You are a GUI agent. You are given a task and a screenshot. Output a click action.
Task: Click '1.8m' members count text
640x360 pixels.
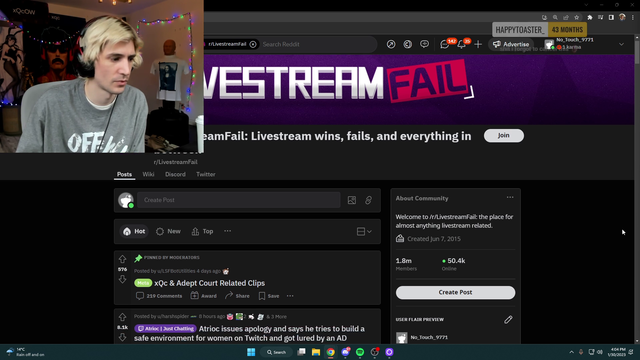[404, 260]
